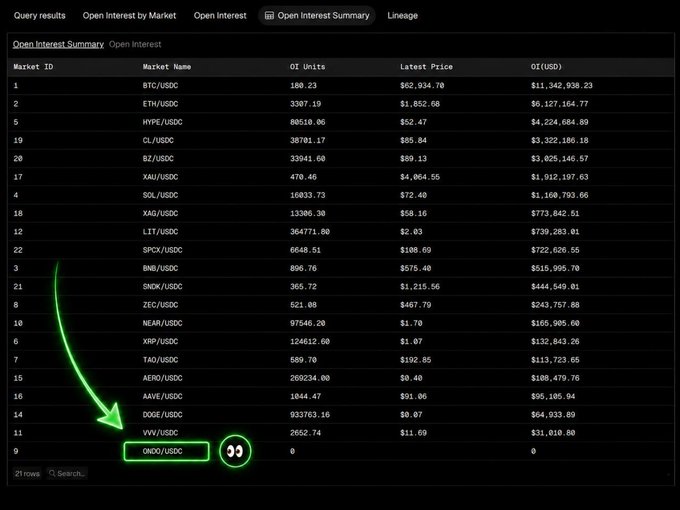The width and height of the screenshot is (680, 510).
Task: Click the grey Open Interest sub-link
Action: click(x=135, y=44)
